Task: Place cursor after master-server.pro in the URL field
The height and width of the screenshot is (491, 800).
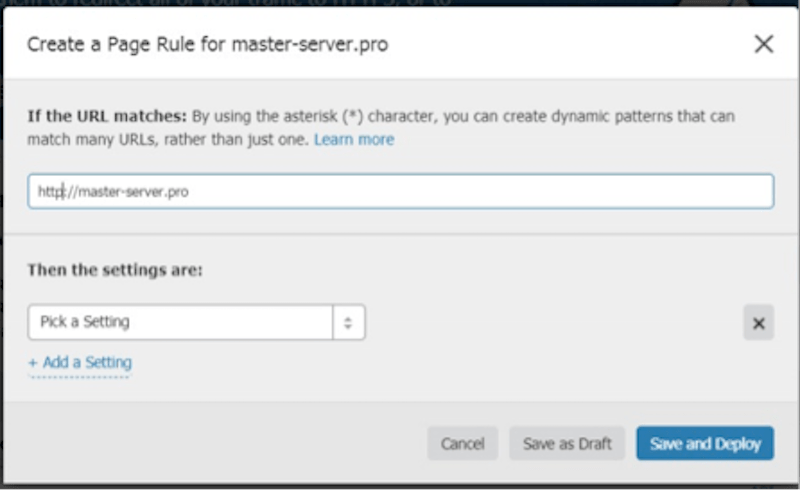Action: coord(190,192)
